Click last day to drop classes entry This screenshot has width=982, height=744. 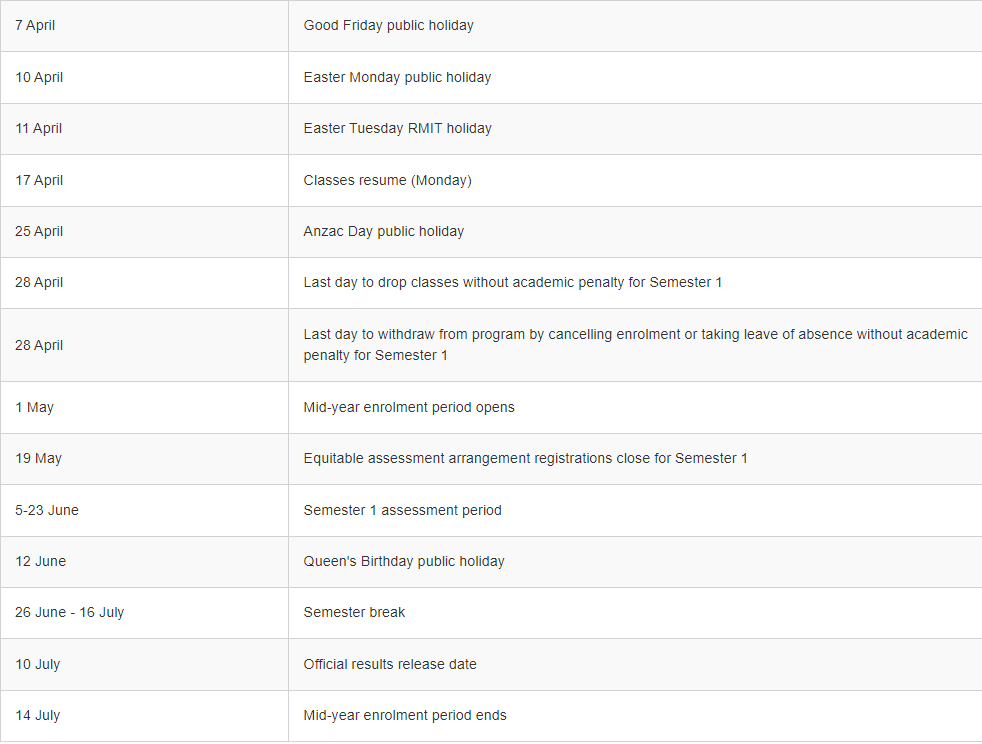coord(512,282)
